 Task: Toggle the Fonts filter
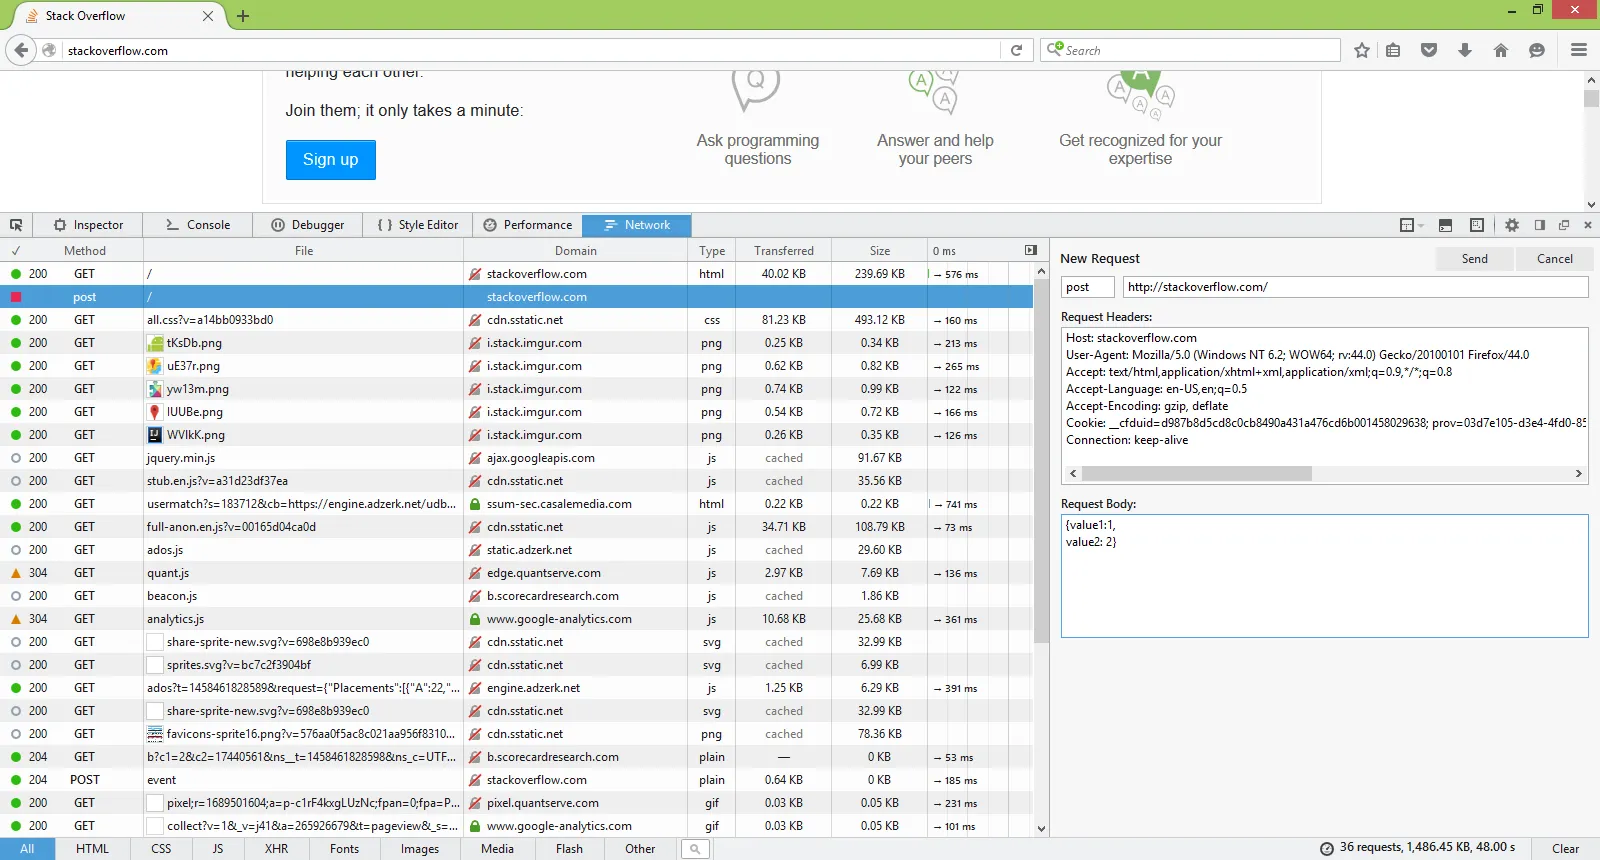pyautogui.click(x=344, y=849)
